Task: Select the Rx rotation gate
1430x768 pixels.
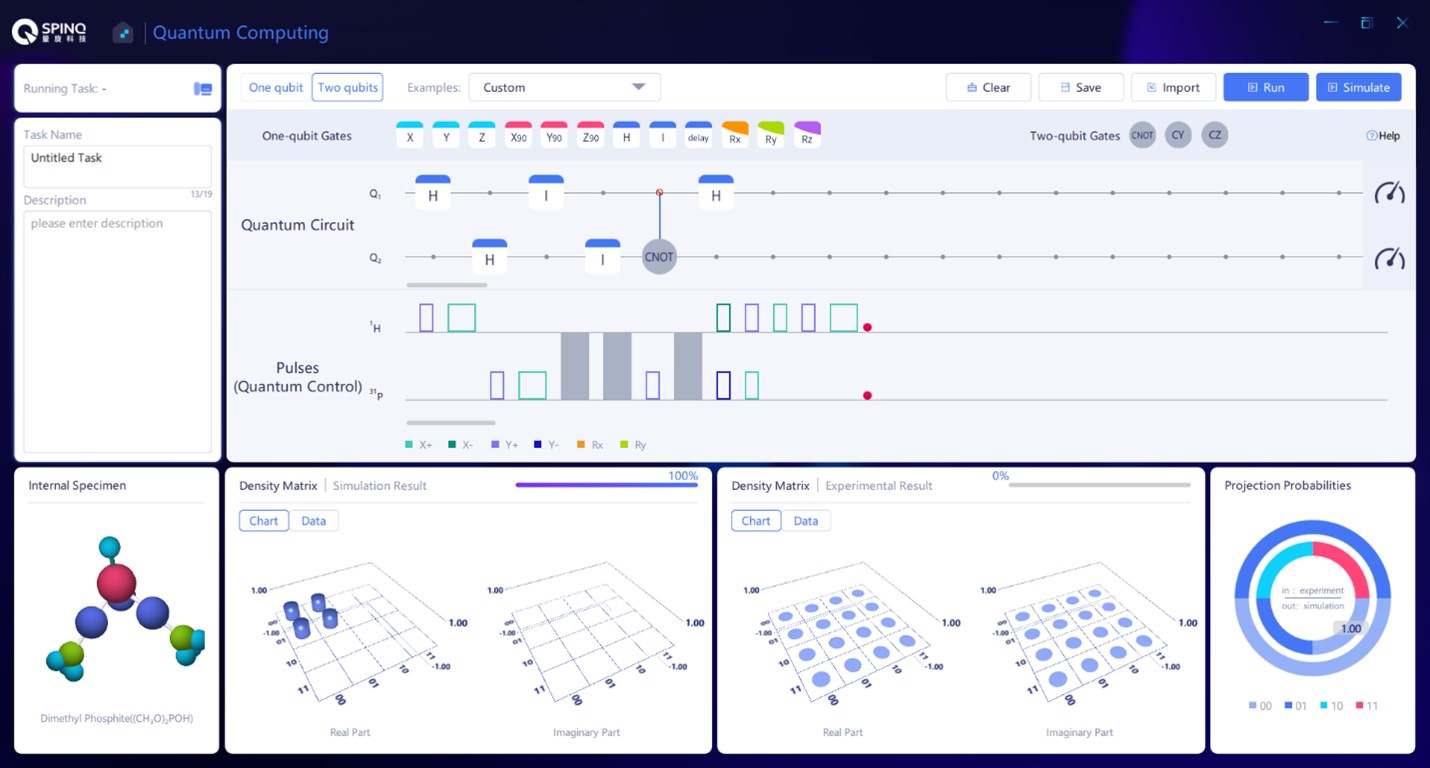Action: (735, 135)
